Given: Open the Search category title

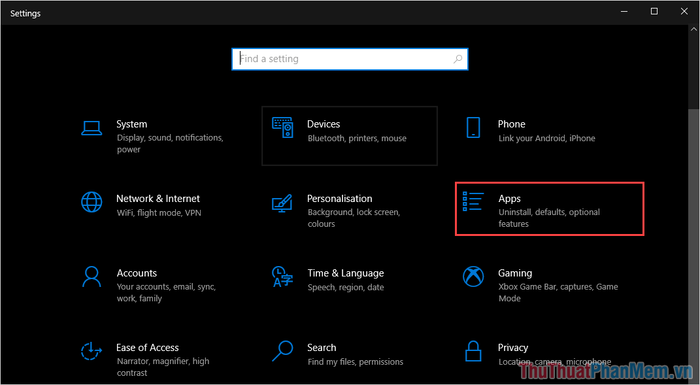Looking at the screenshot, I should pos(321,347).
